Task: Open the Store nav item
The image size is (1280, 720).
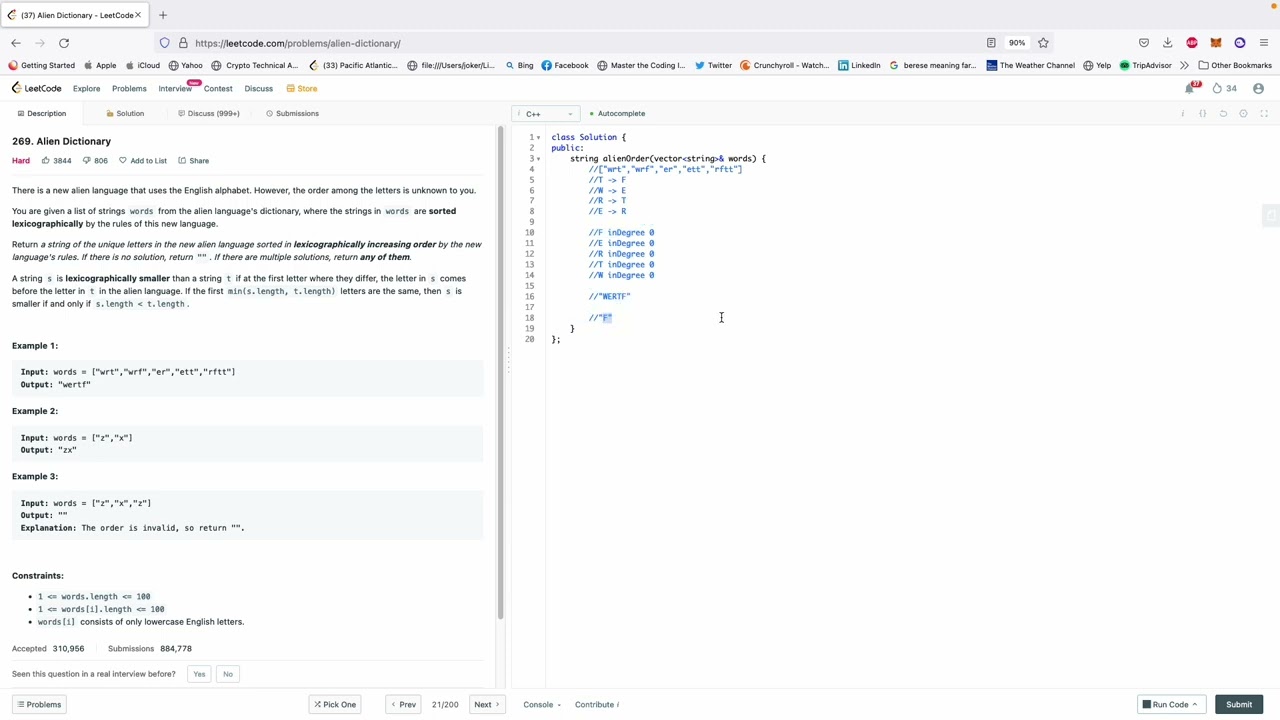Action: [x=301, y=88]
